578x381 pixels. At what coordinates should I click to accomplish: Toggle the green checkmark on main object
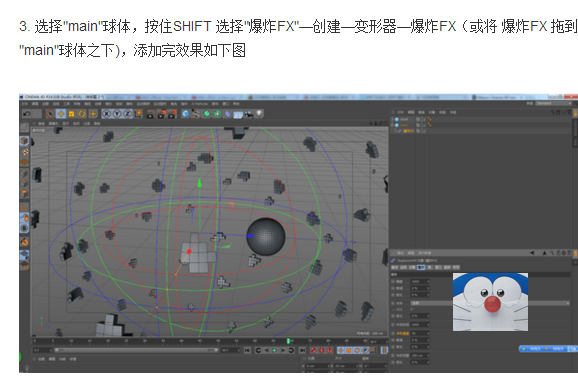[424, 125]
